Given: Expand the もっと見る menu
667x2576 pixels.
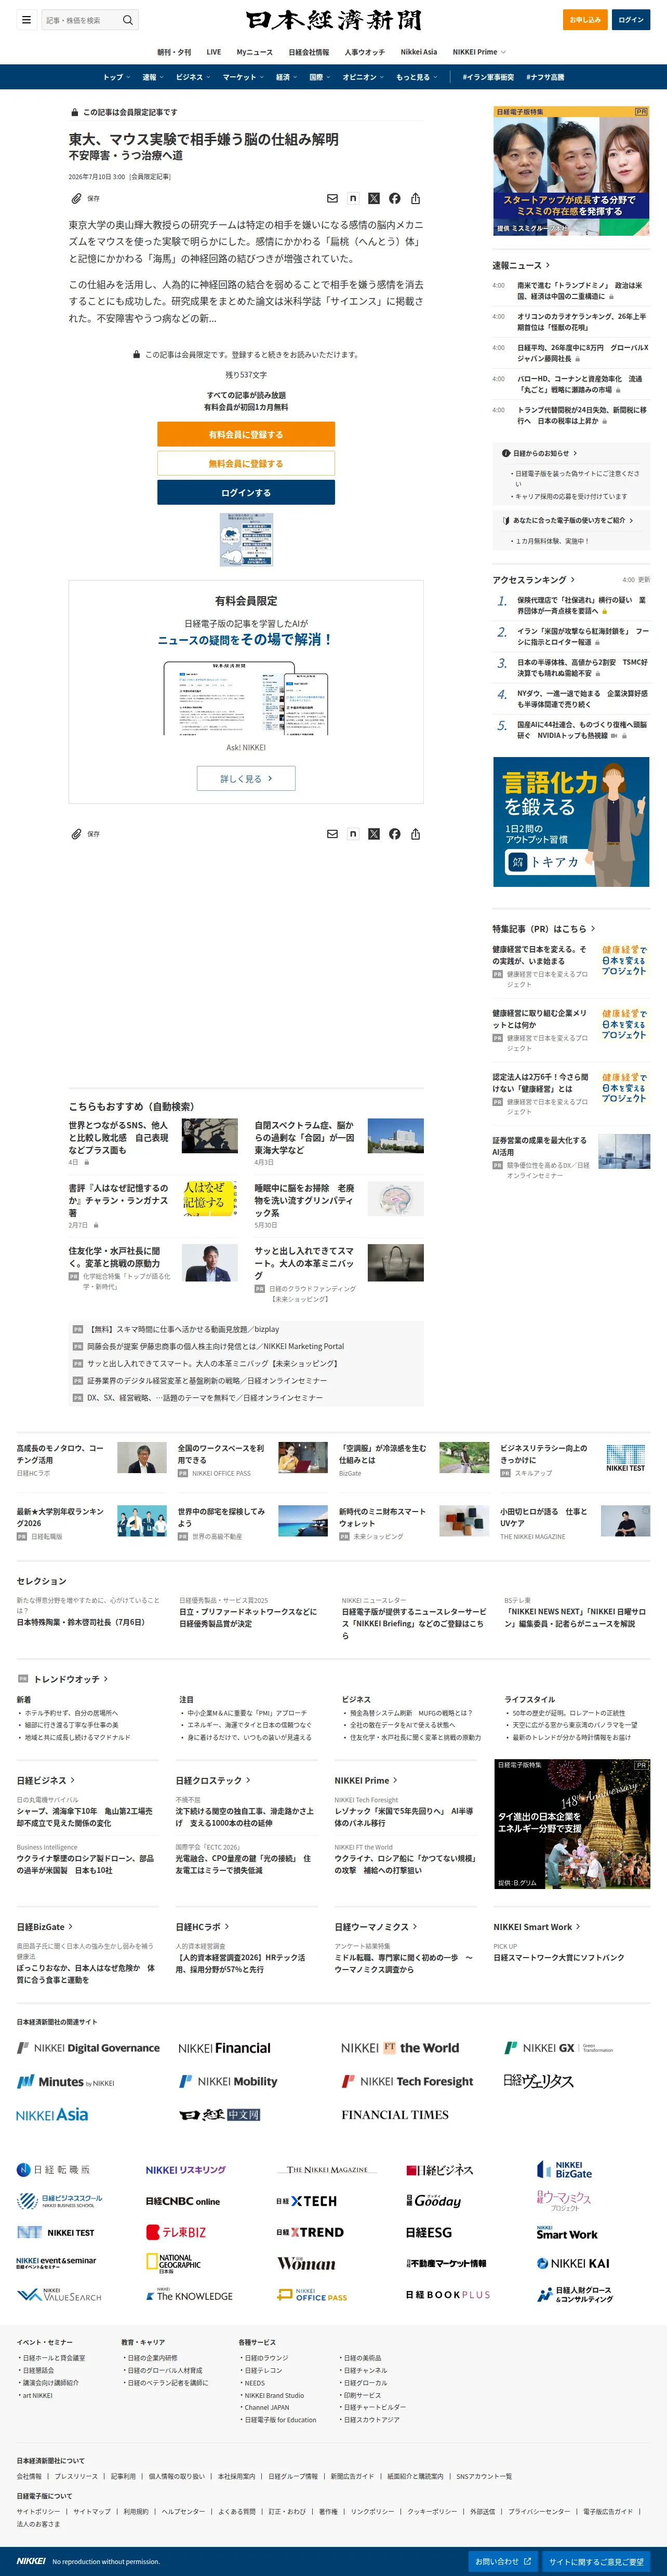Looking at the screenshot, I should click(416, 77).
